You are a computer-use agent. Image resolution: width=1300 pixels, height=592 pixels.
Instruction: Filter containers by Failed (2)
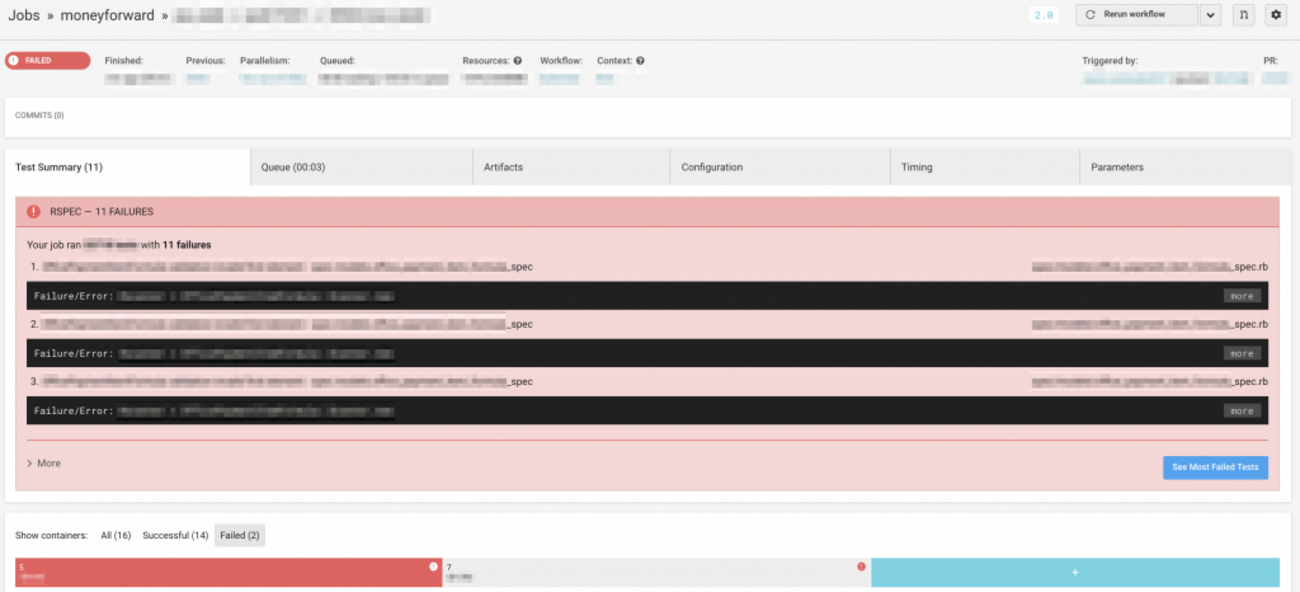pyautogui.click(x=240, y=536)
